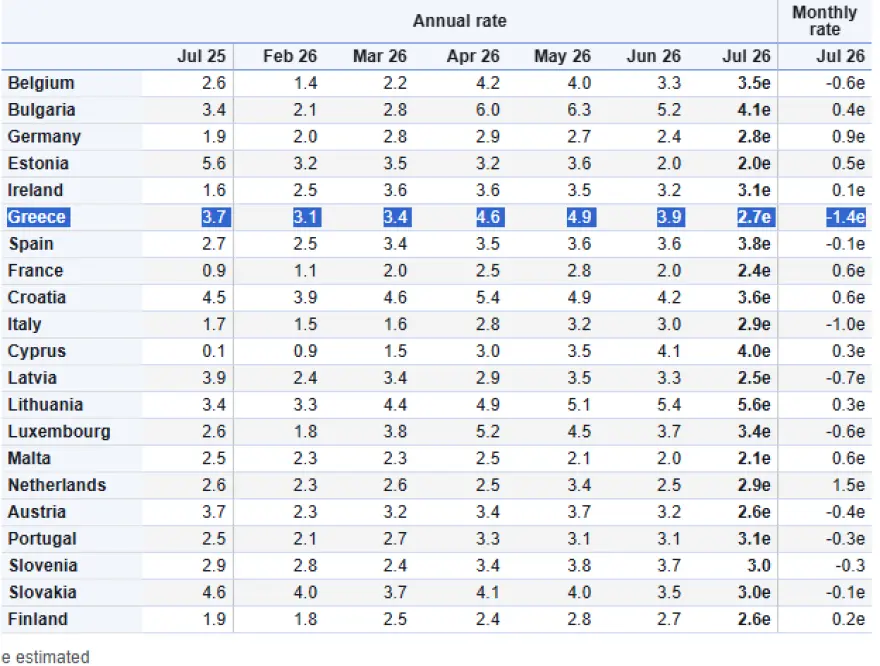Viewport: 880px width, 666px height.
Task: Select Italy monthly rate -1.0e cell
Action: [845, 324]
